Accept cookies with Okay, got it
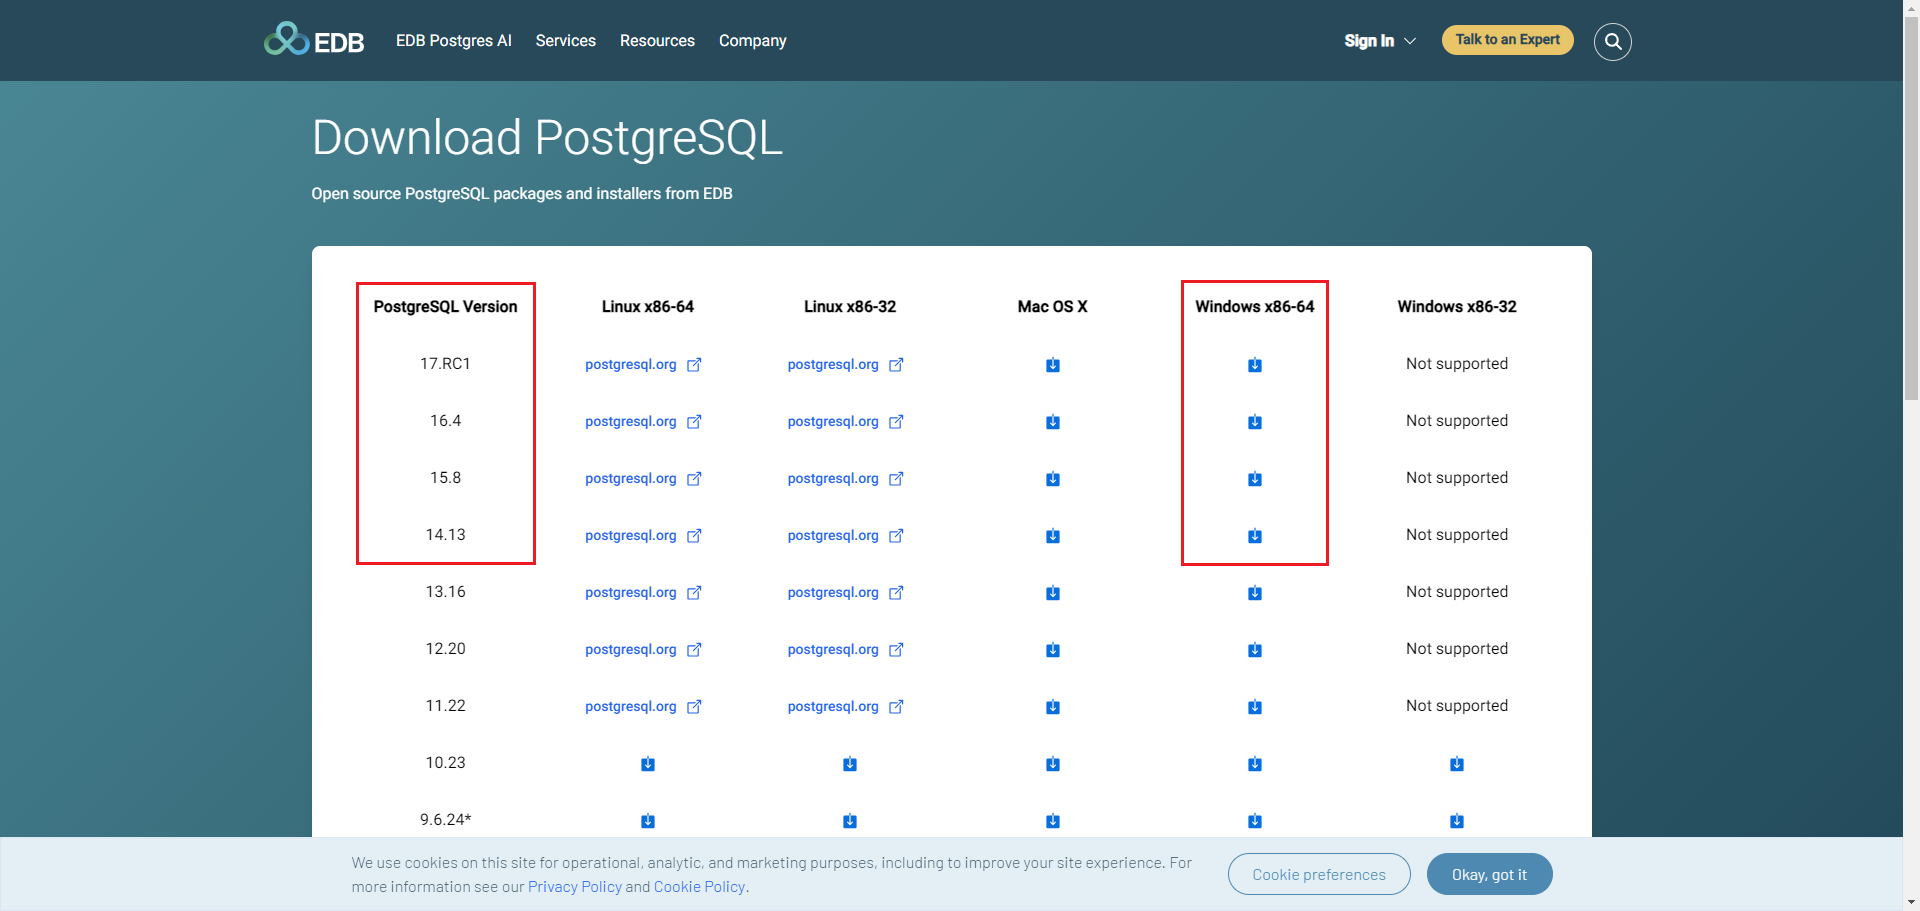The image size is (1920, 911). click(x=1489, y=874)
